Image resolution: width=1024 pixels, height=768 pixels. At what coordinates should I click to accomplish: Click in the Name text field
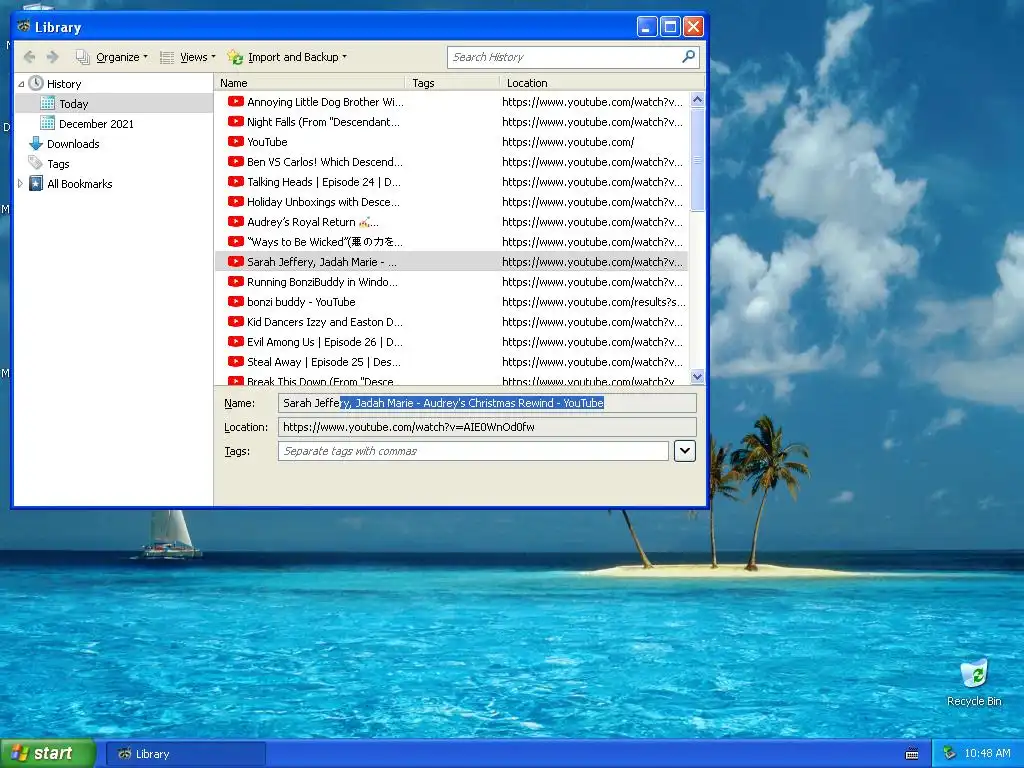[487, 403]
